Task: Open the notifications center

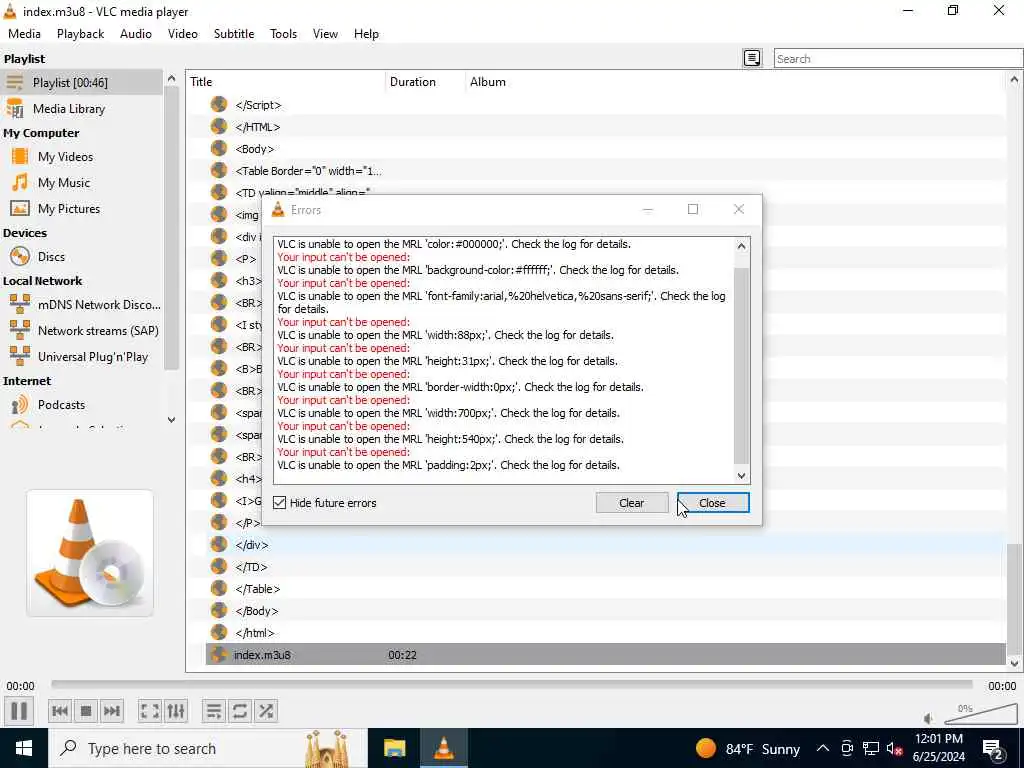Action: pyautogui.click(x=993, y=748)
